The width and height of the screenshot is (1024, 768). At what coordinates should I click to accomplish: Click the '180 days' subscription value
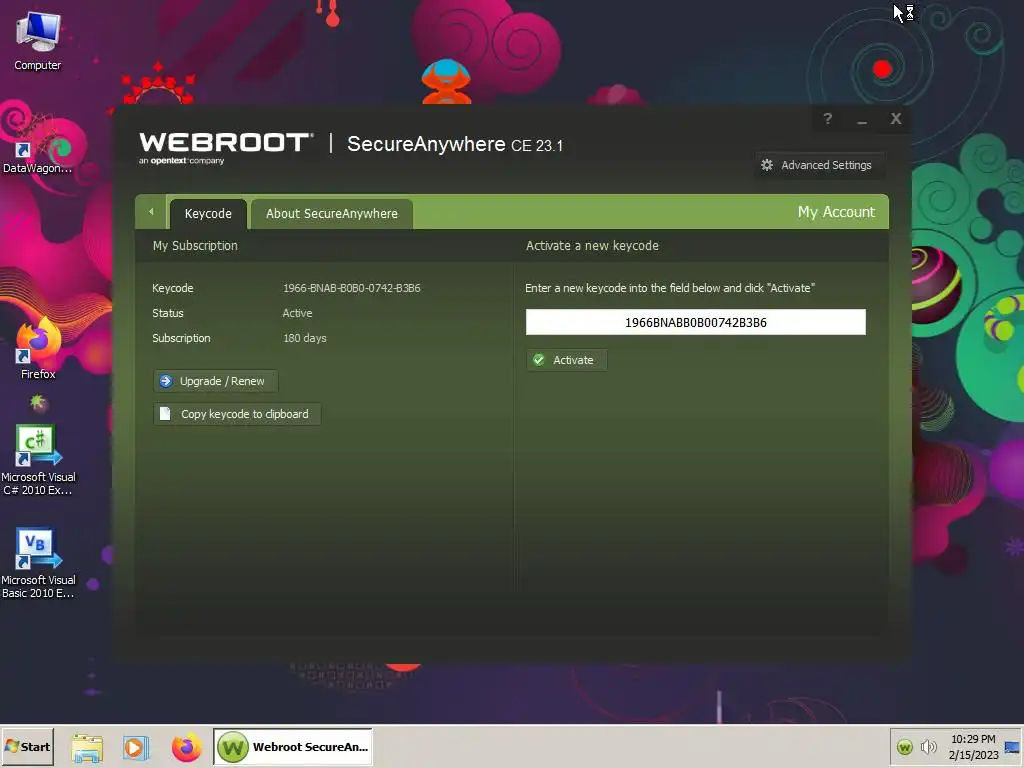(304, 338)
